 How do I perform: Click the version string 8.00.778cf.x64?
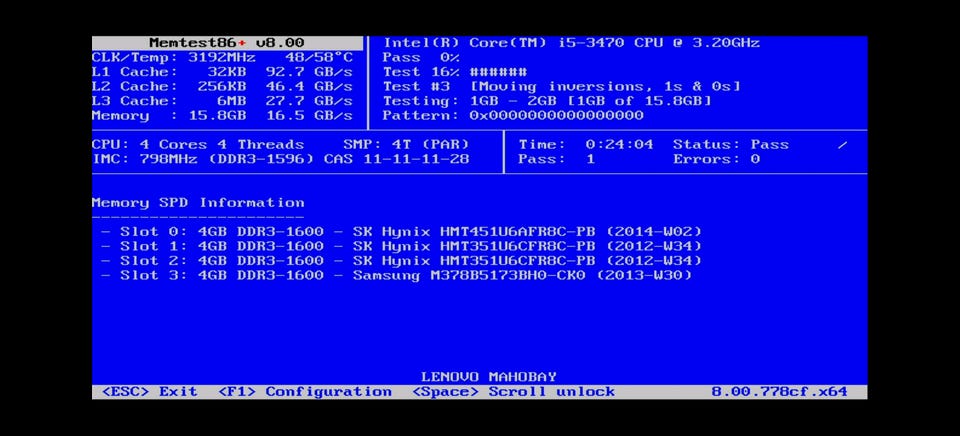coord(779,392)
